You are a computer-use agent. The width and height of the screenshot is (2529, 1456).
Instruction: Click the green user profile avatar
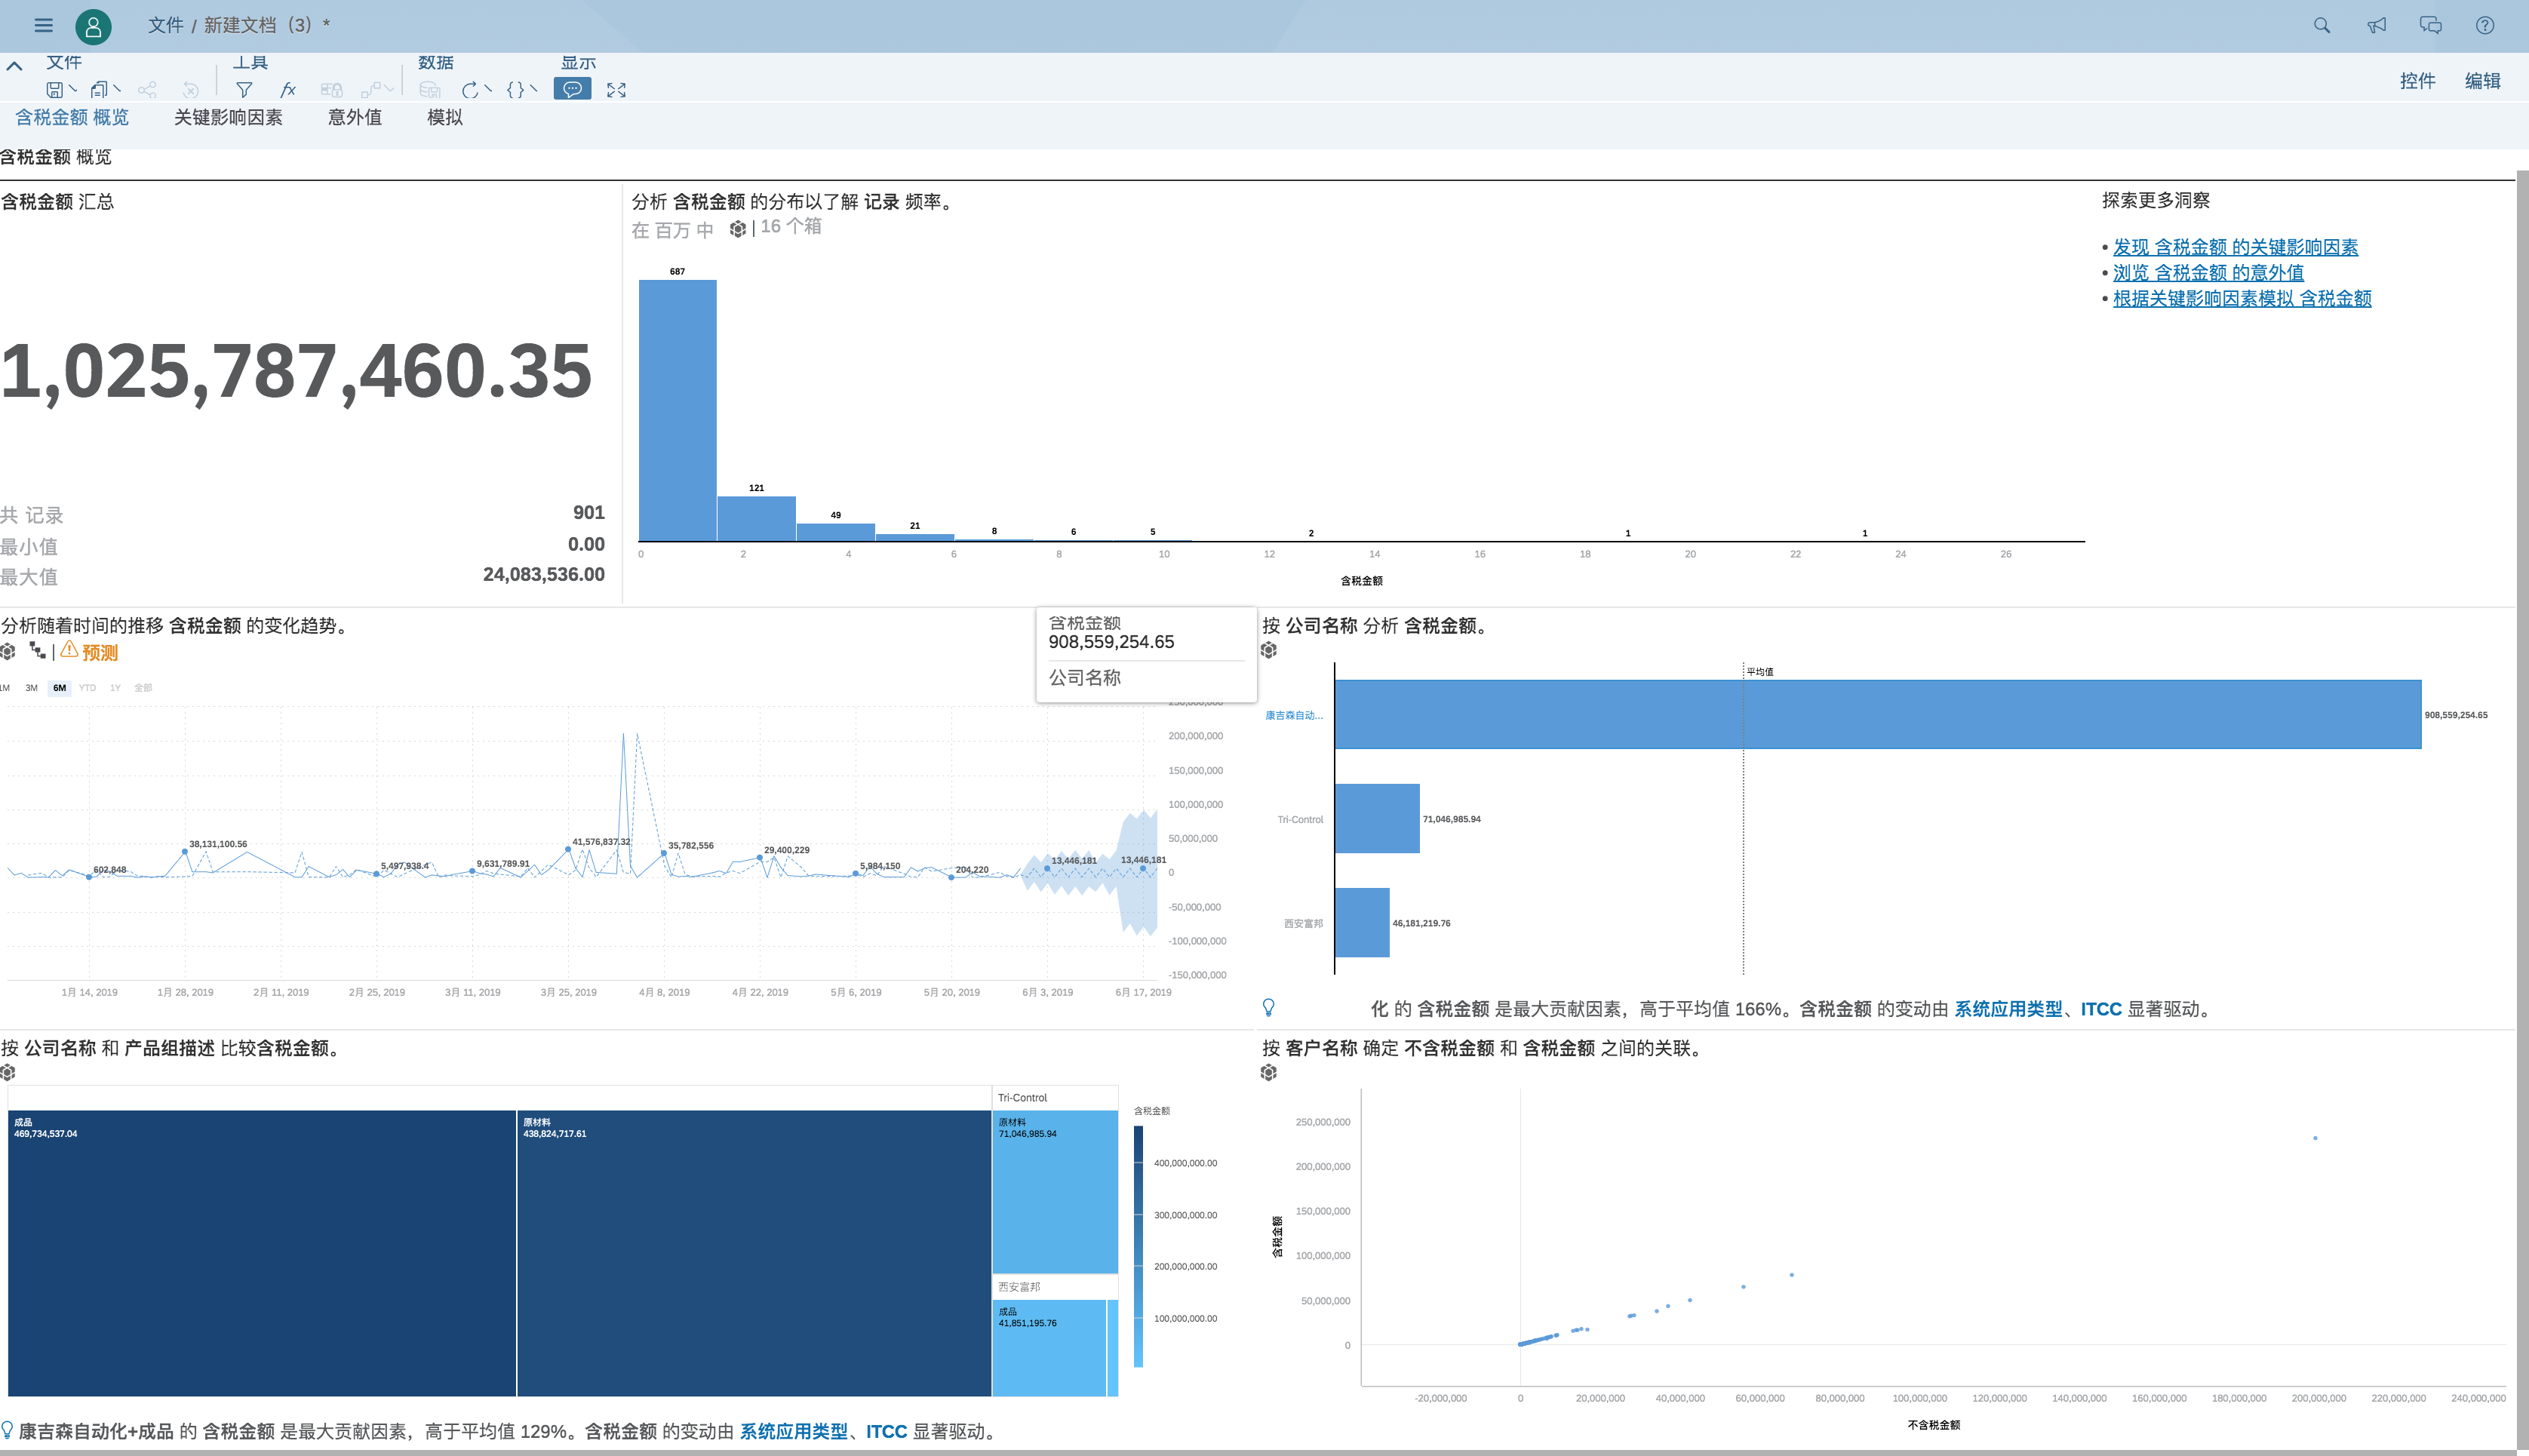point(93,27)
